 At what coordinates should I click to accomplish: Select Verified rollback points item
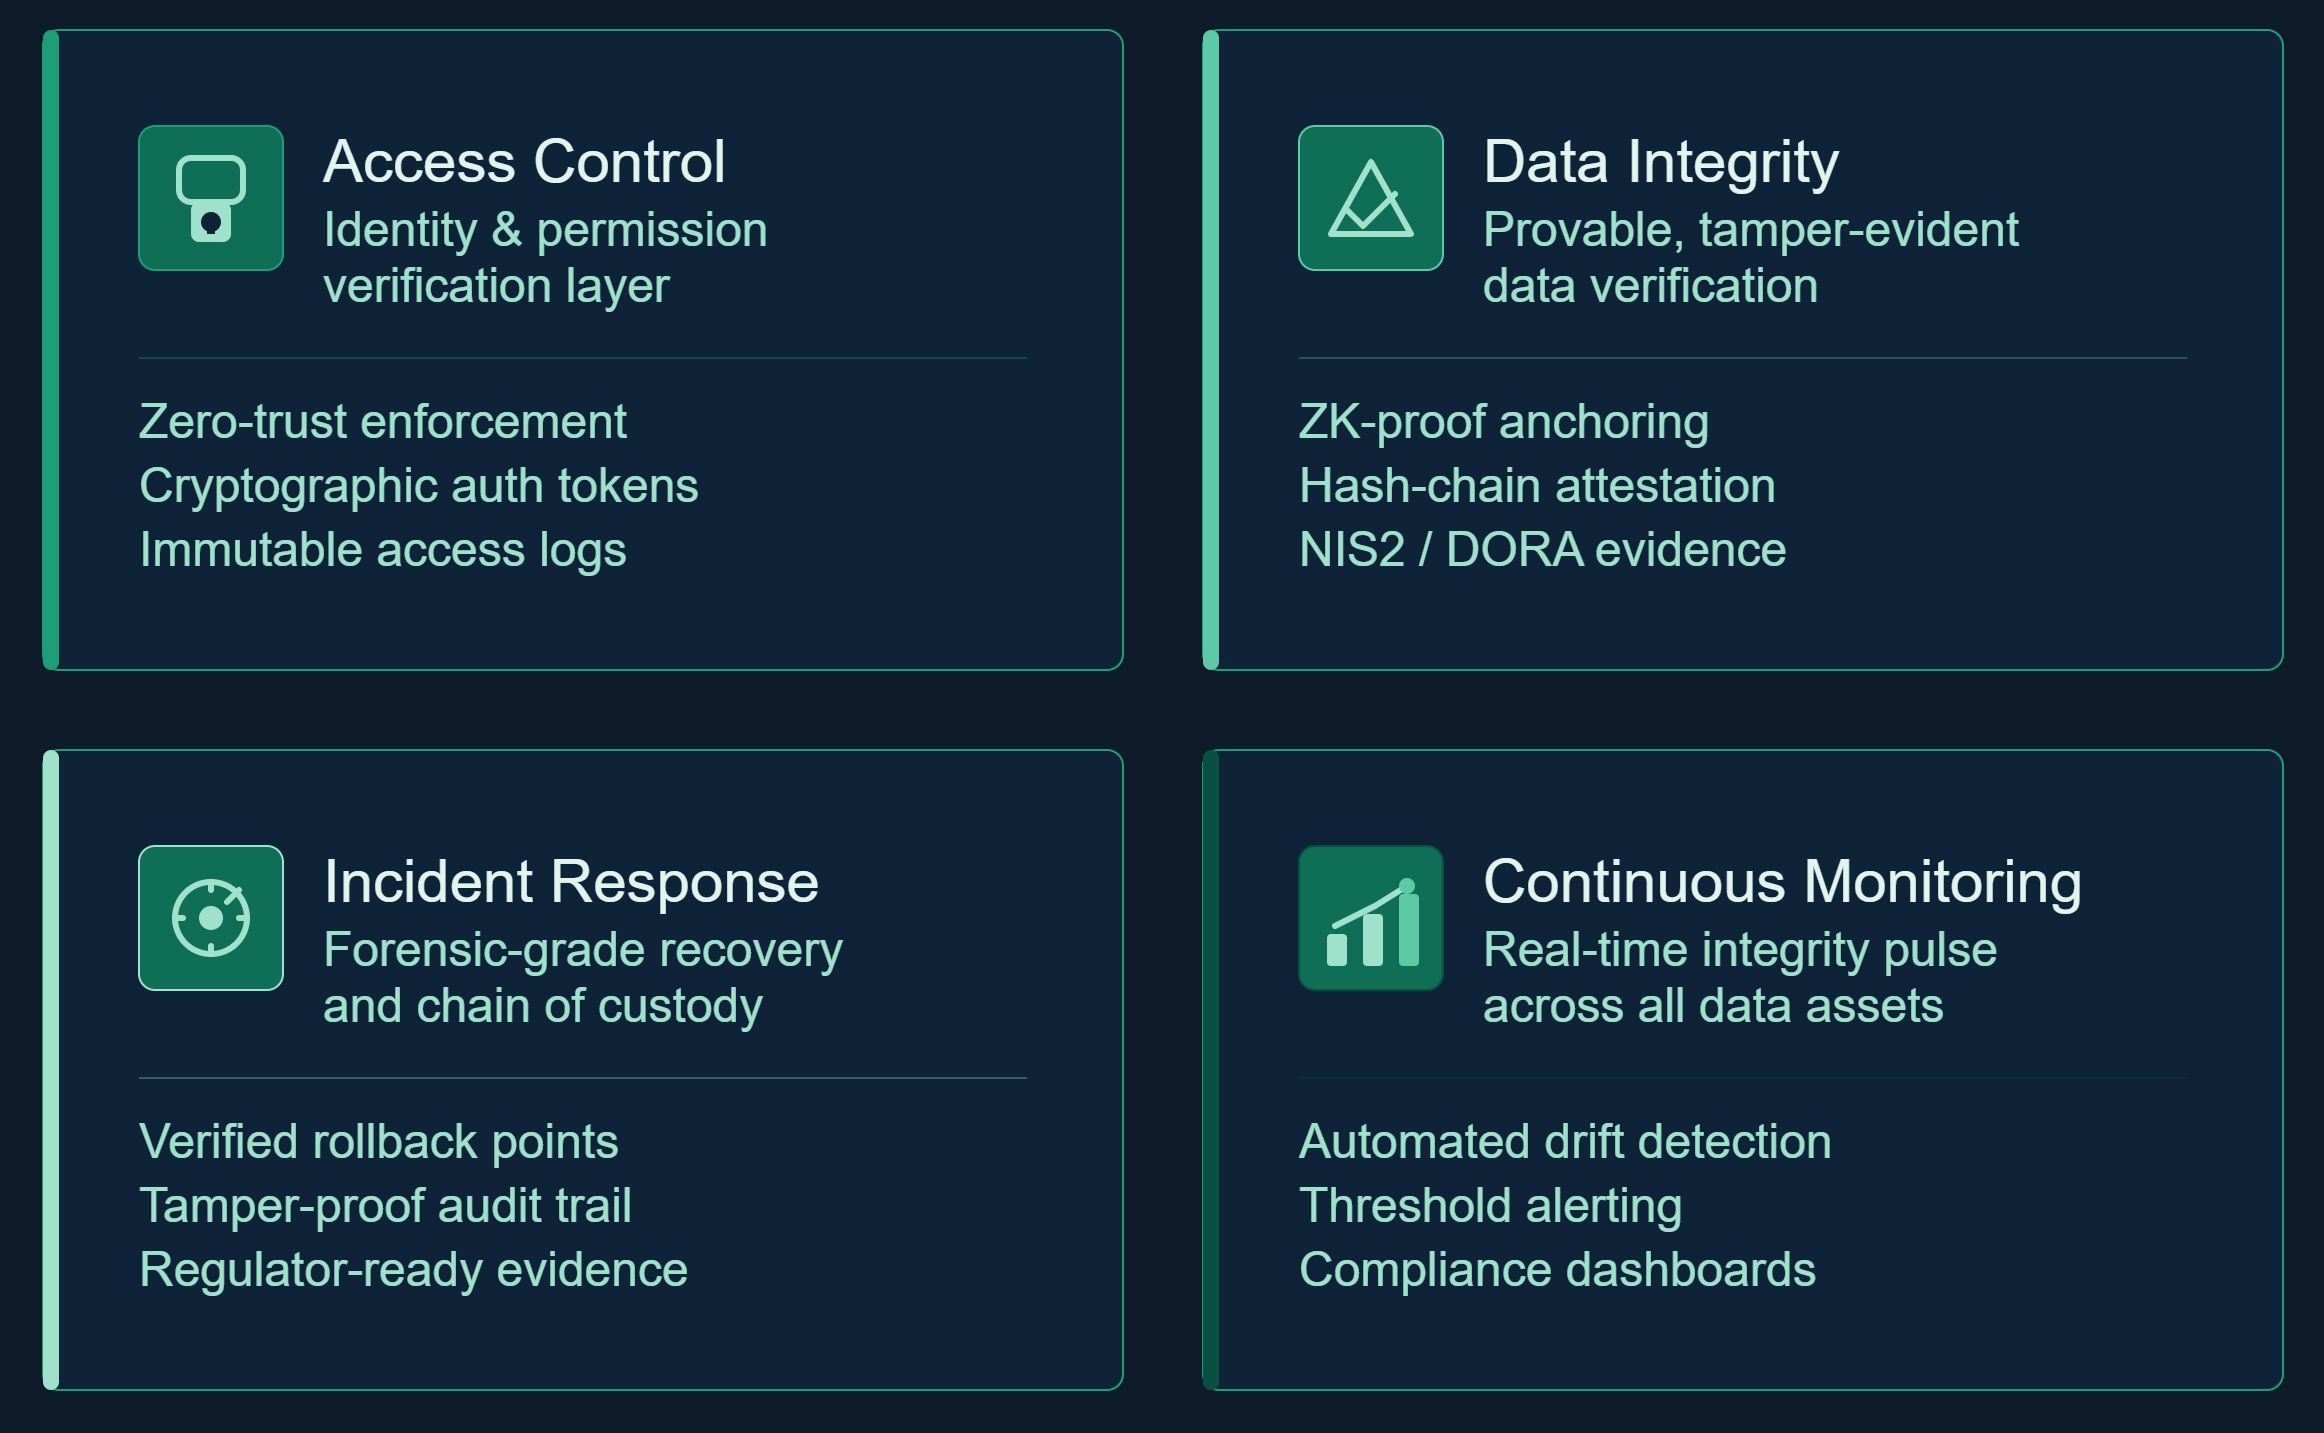click(x=379, y=1142)
